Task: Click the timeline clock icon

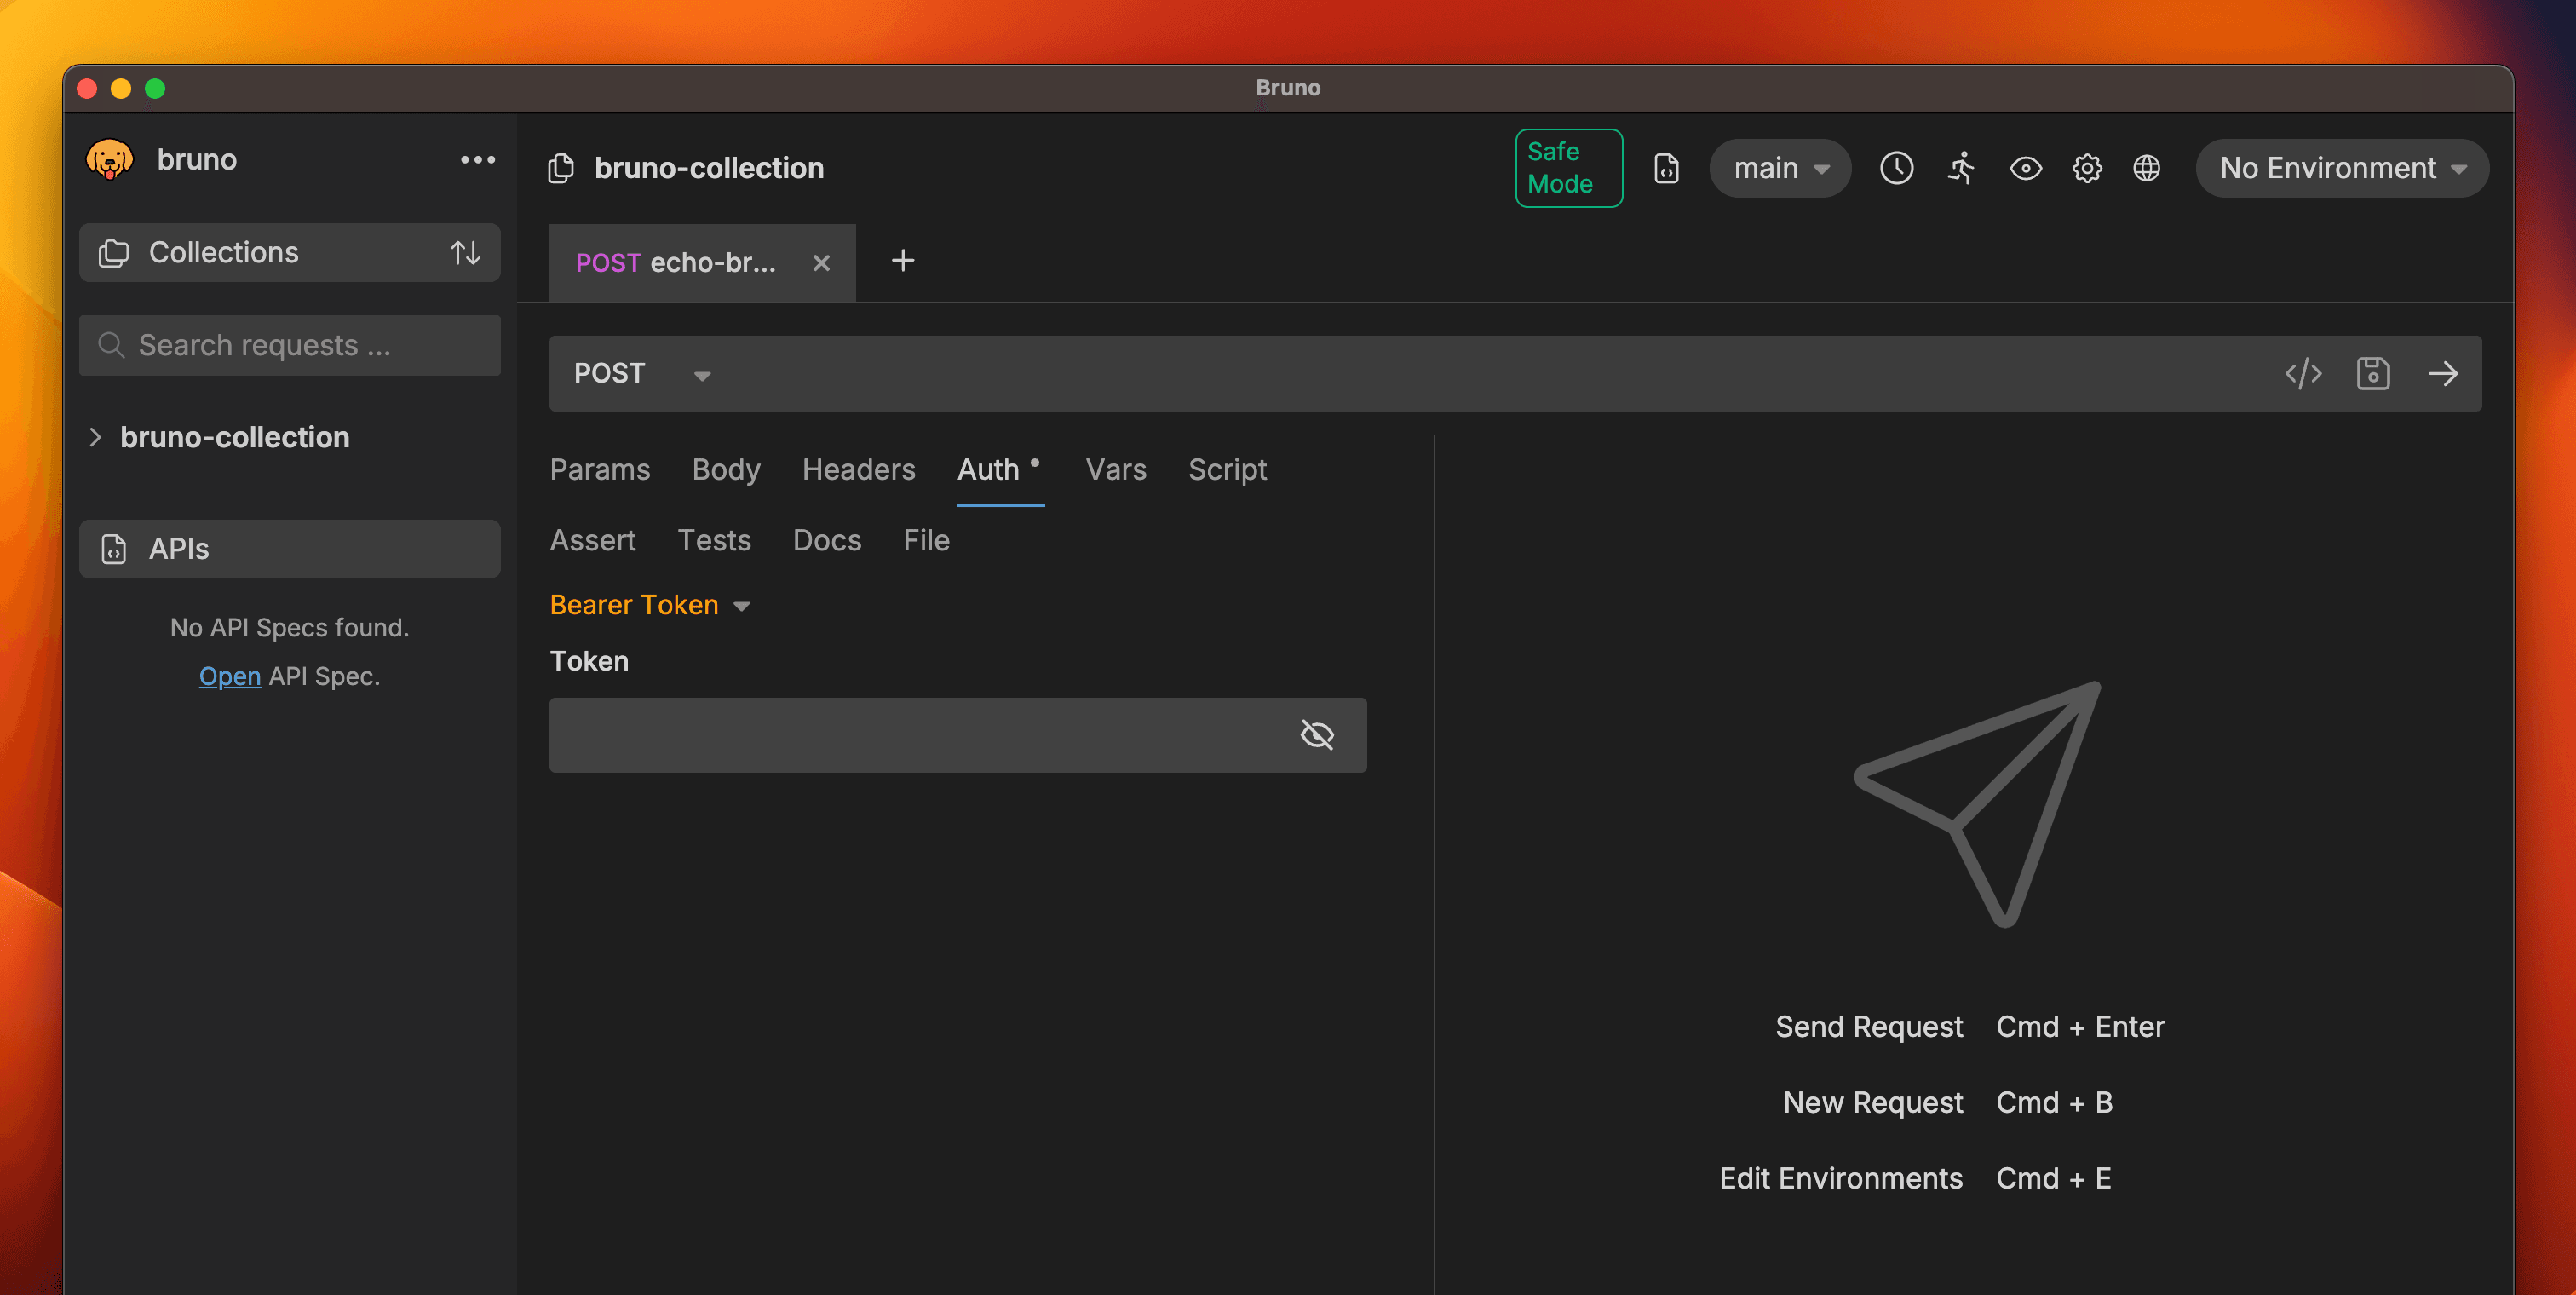Action: pos(1896,168)
